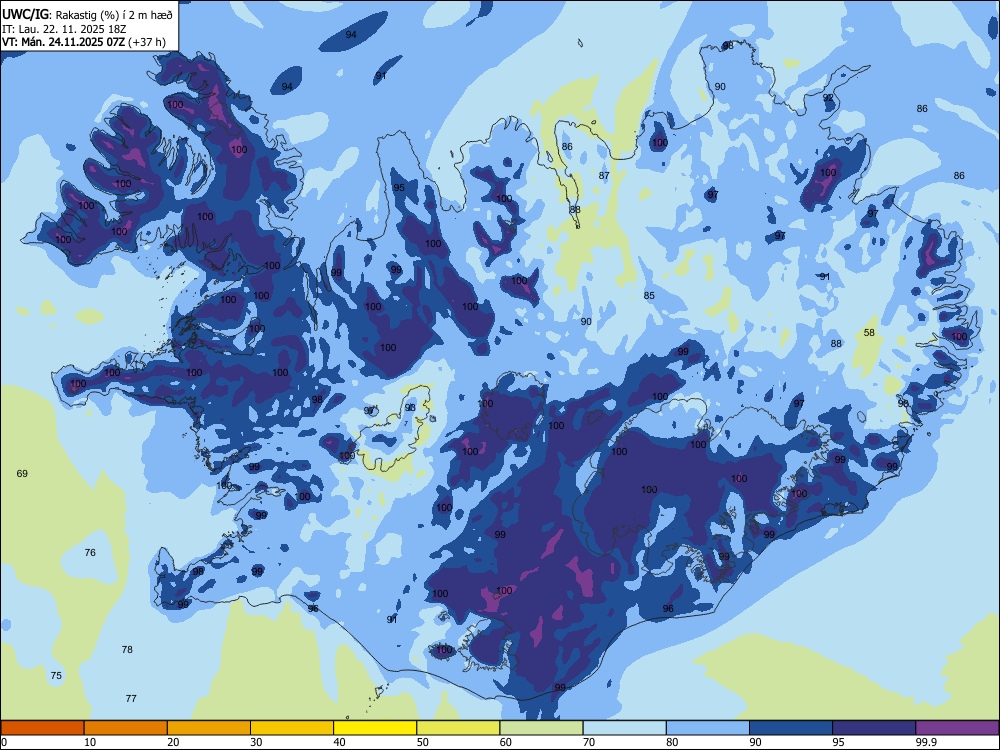This screenshot has height=750, width=1000.
Task: Click the '77' humidity value on the map
Action: click(131, 698)
